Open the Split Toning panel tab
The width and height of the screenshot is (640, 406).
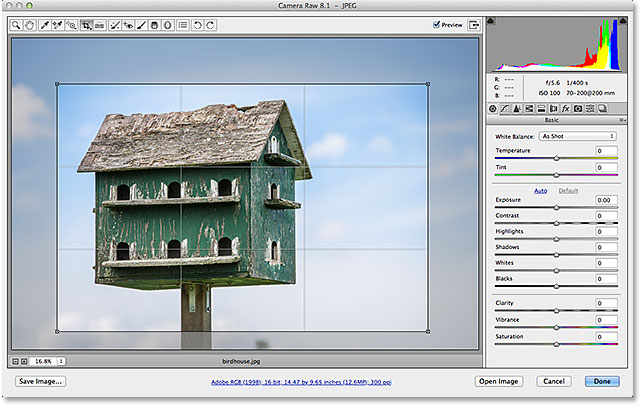541,109
